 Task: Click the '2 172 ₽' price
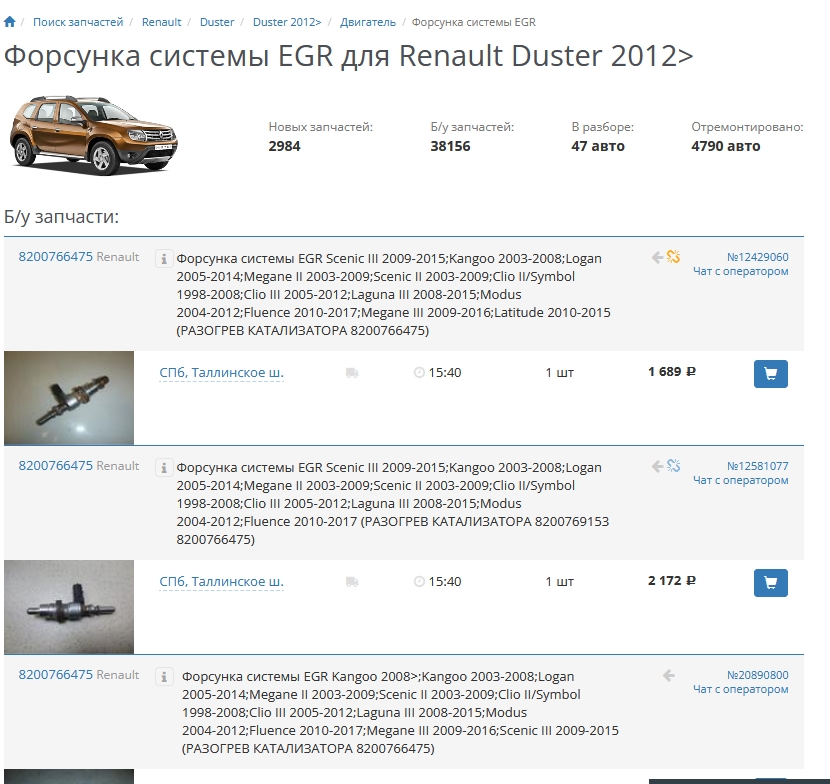(x=672, y=581)
